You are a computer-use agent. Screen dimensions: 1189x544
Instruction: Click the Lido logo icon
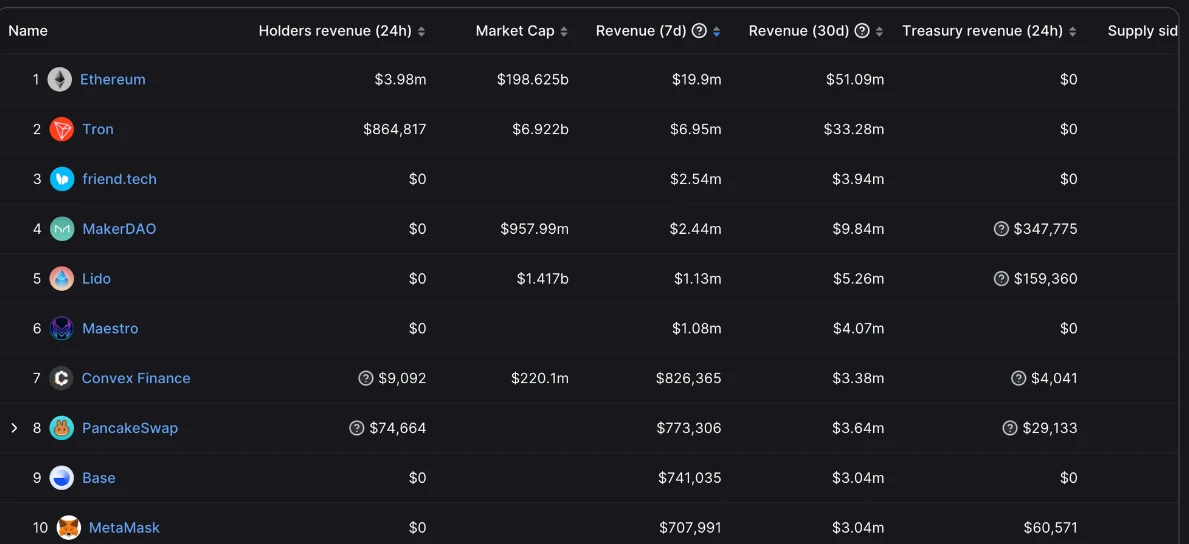click(61, 278)
